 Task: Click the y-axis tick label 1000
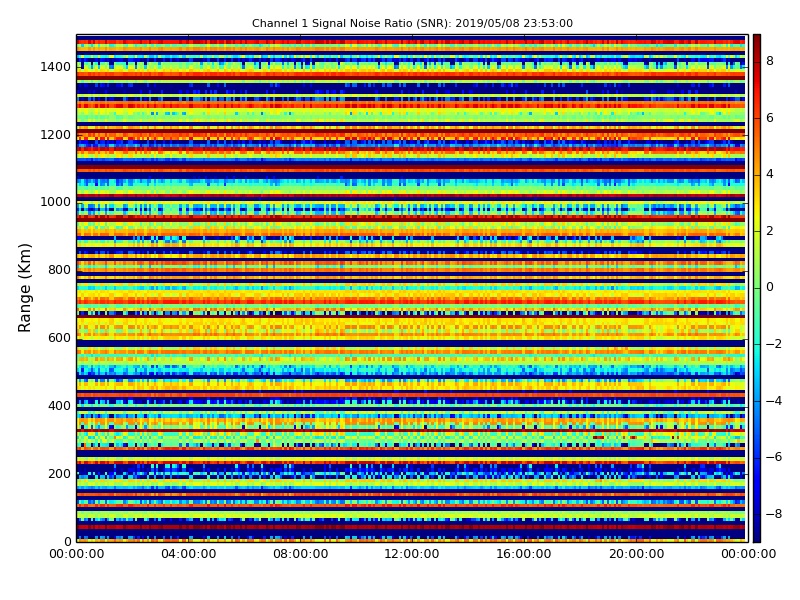click(x=56, y=202)
